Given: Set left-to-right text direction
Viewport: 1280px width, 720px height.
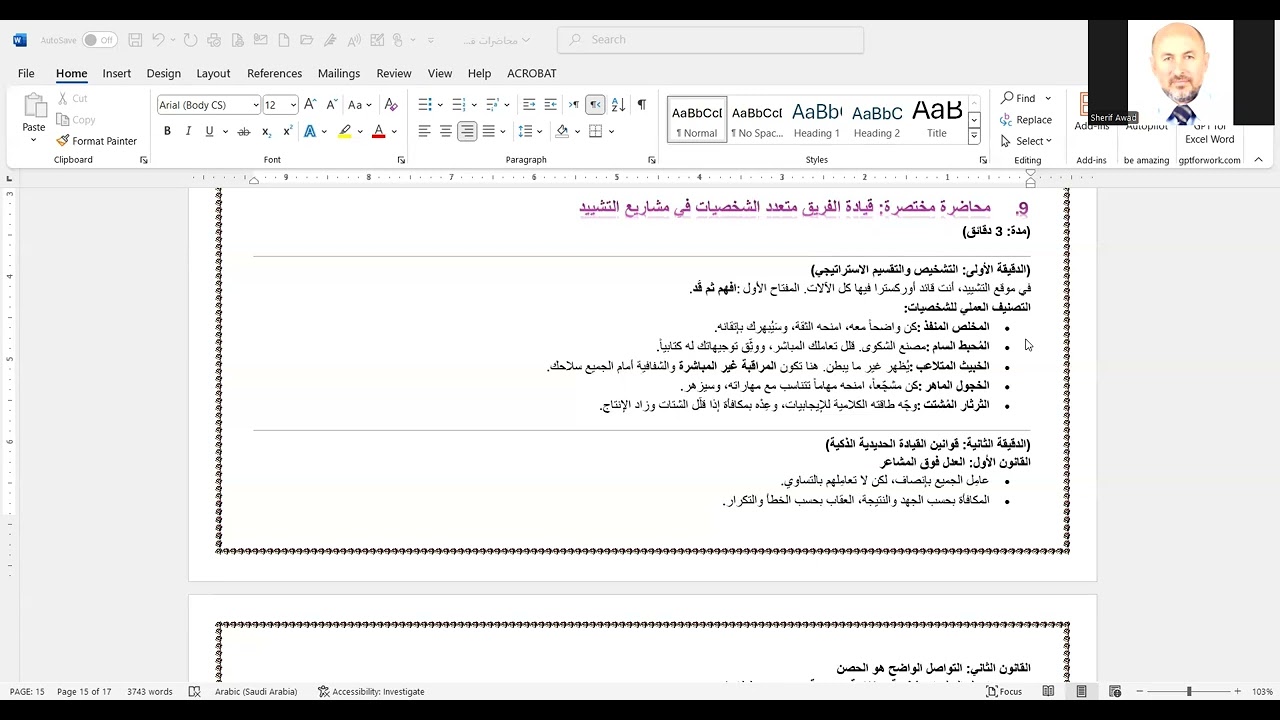Looking at the screenshot, I should 574,105.
